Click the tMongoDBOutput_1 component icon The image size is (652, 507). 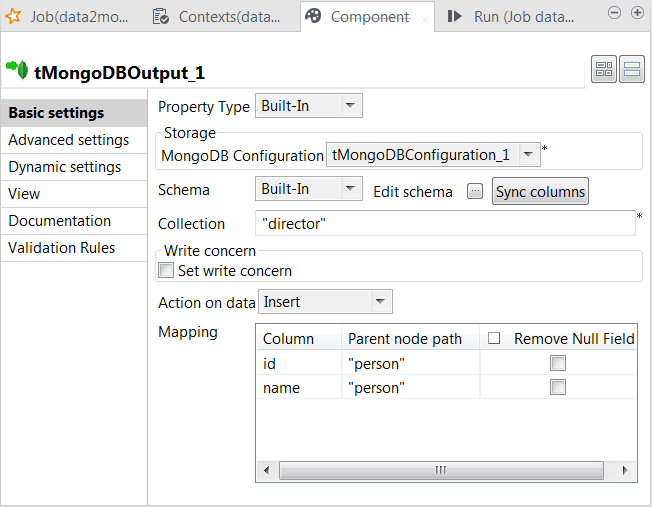pyautogui.click(x=17, y=69)
